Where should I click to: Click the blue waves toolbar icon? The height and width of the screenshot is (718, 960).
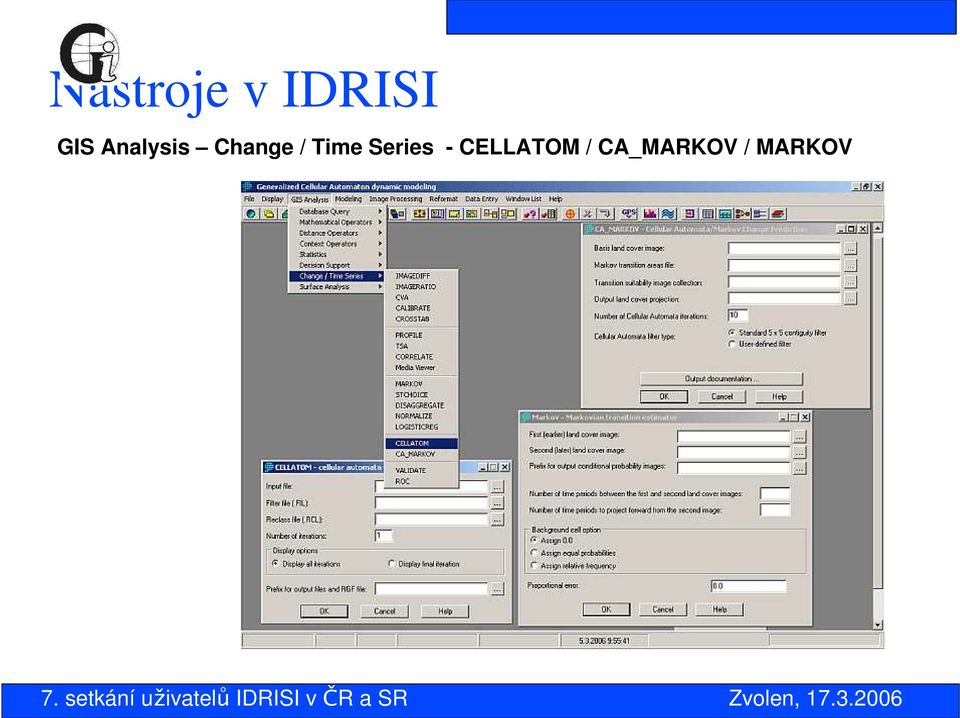click(669, 214)
